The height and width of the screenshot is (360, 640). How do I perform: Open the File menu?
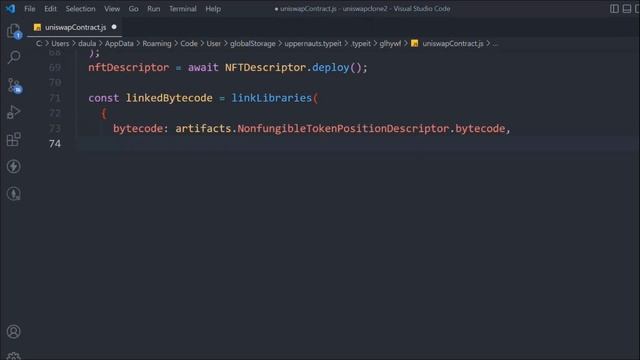[30, 9]
